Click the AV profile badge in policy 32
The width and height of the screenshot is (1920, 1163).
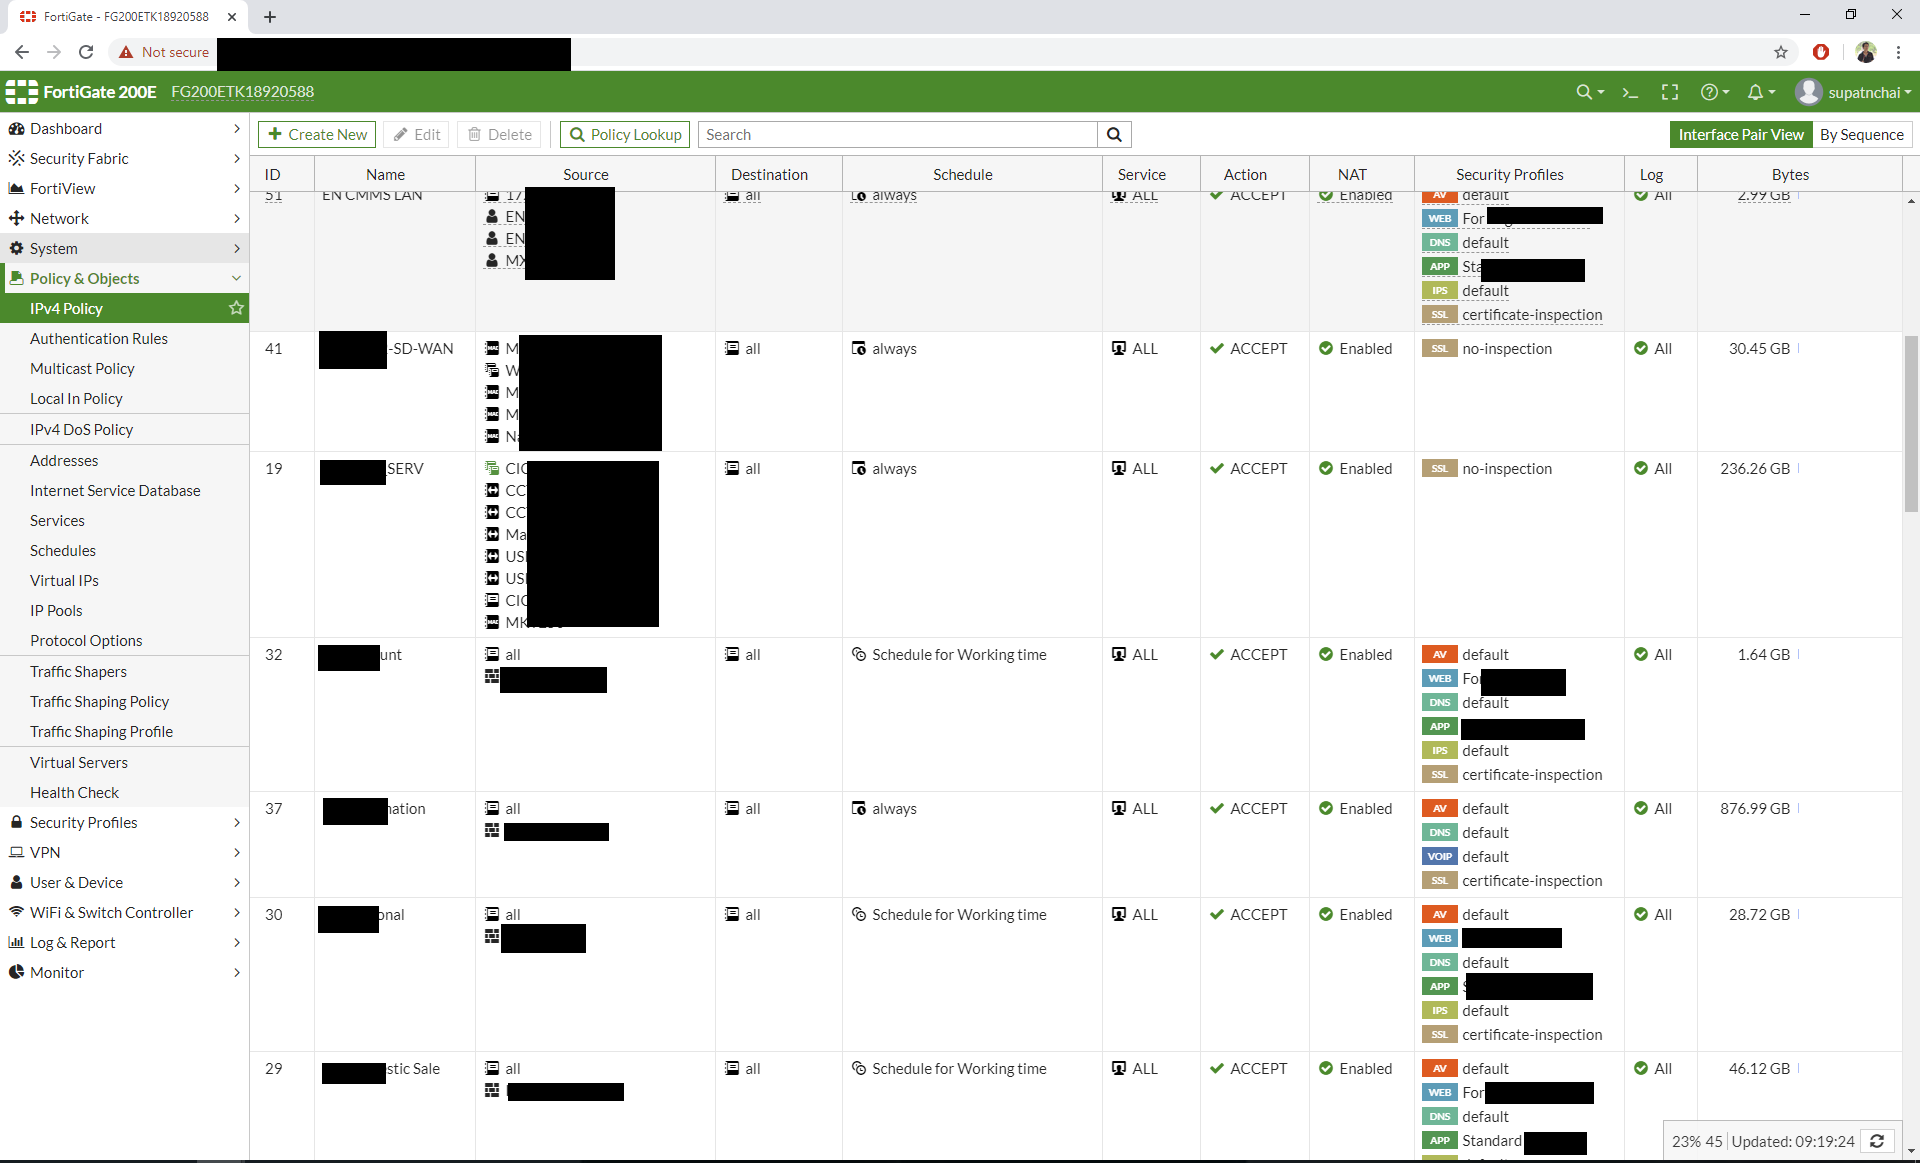click(x=1439, y=655)
